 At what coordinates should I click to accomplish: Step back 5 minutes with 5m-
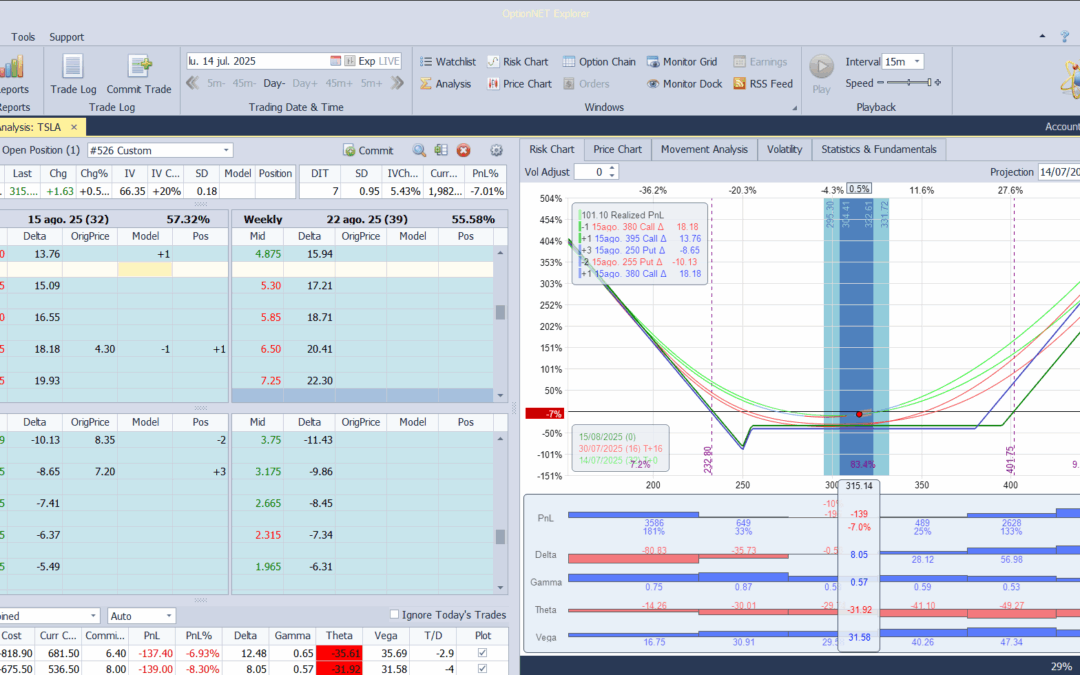216,83
